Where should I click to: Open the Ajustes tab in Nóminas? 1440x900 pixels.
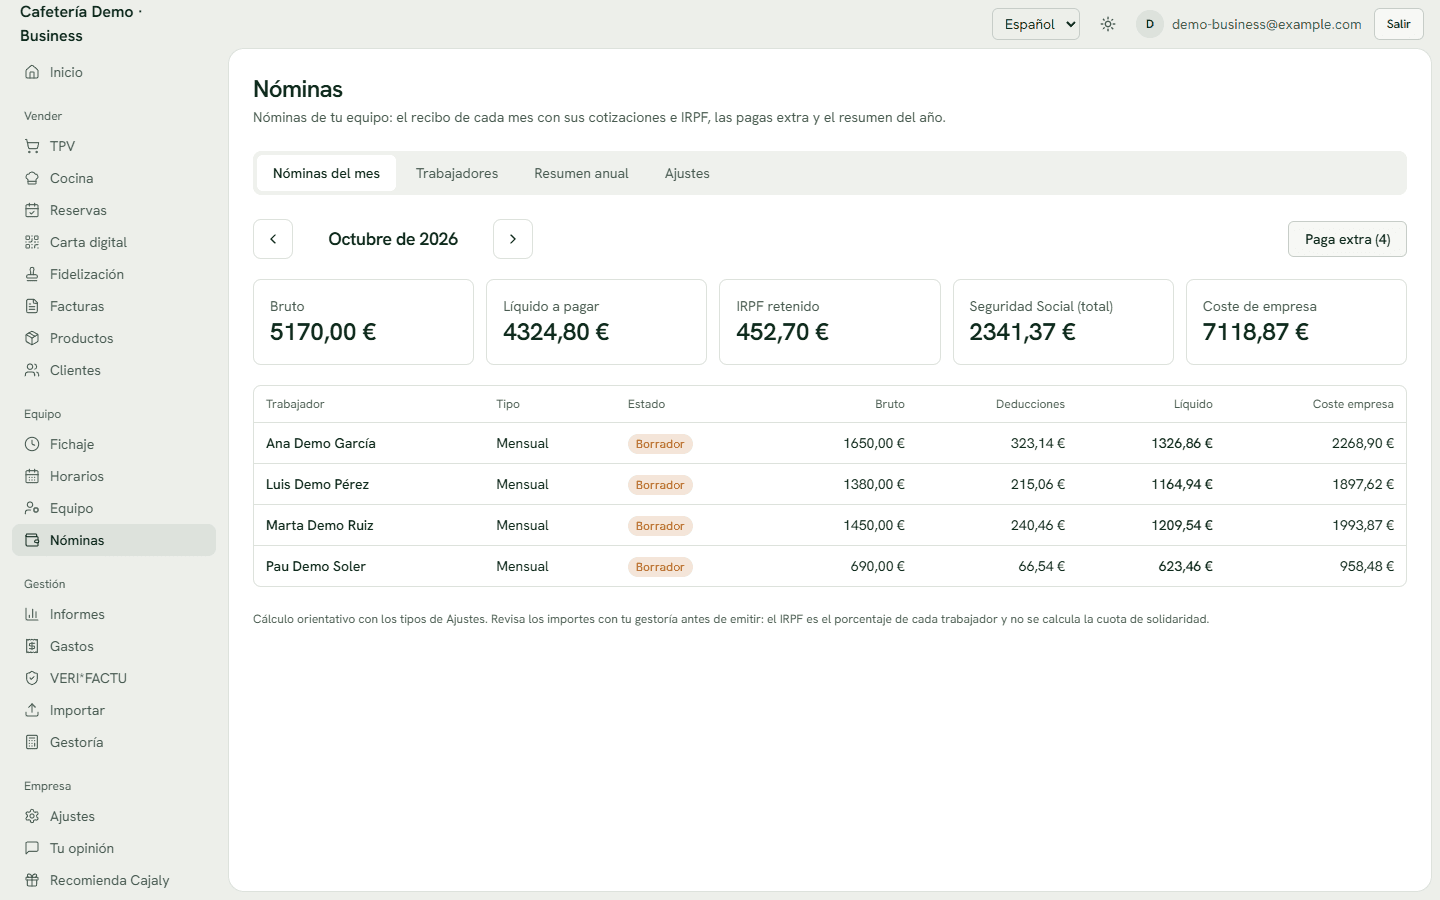pos(687,173)
